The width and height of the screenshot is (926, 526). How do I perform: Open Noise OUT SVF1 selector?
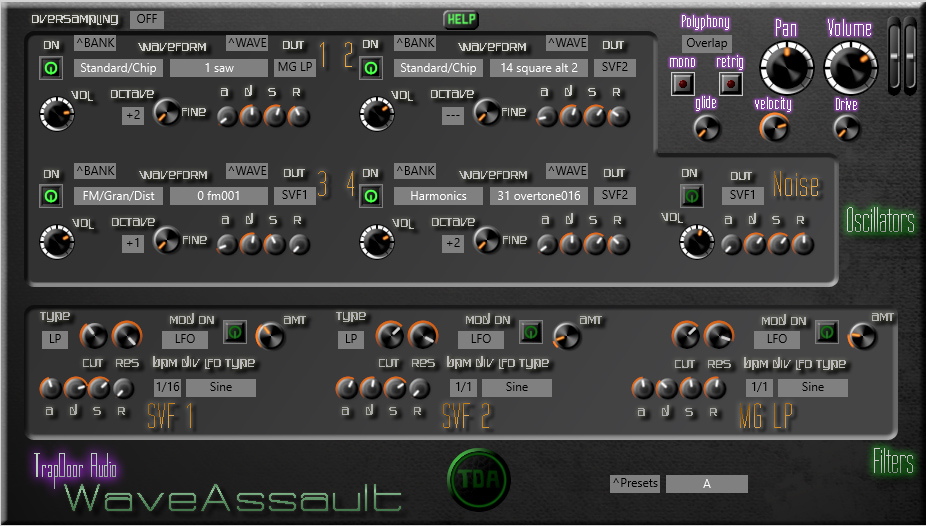tap(742, 195)
